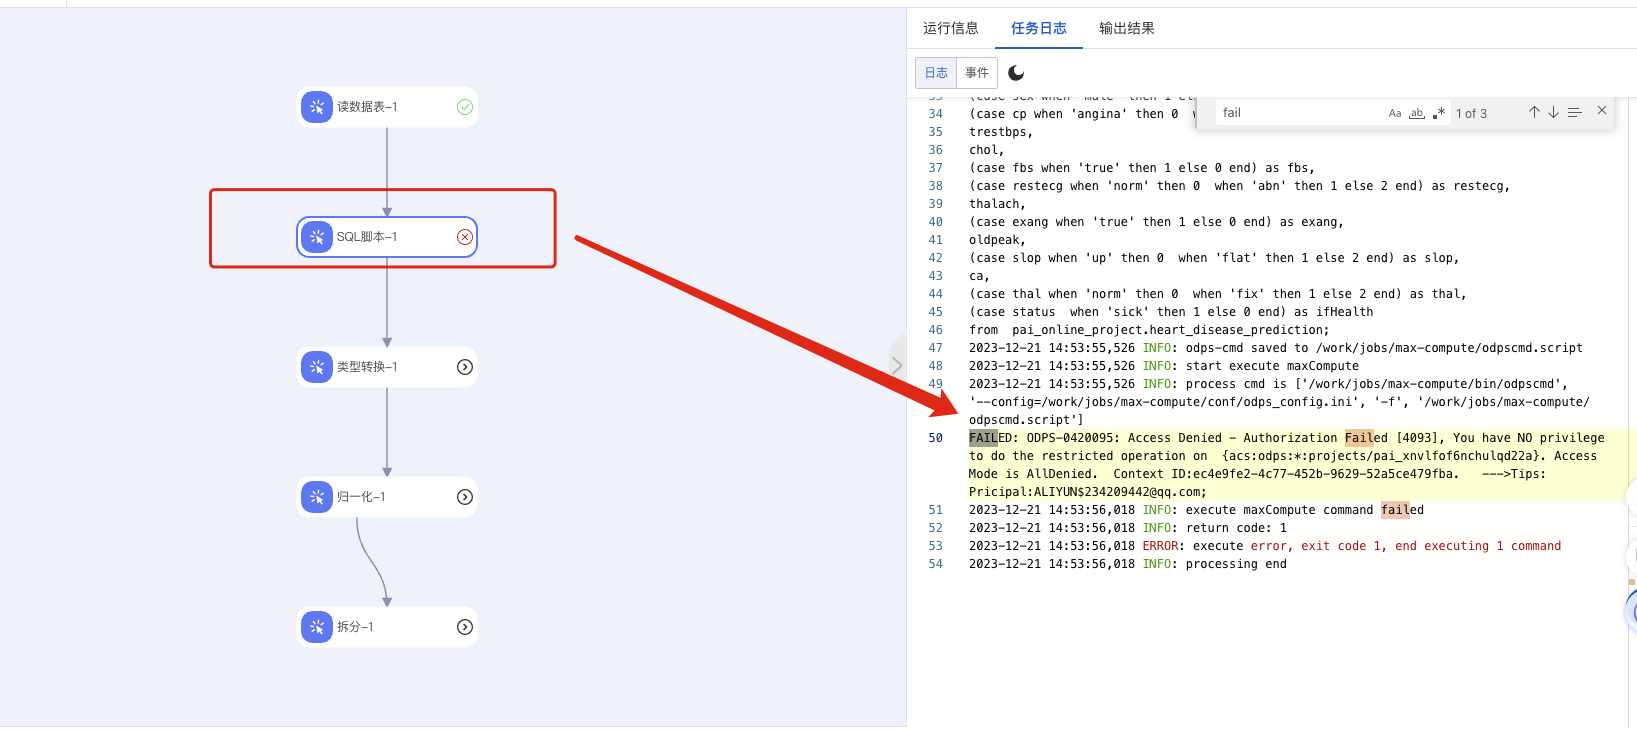1637x730 pixels.
Task: Click log line 'processing end'
Action: tap(1128, 564)
